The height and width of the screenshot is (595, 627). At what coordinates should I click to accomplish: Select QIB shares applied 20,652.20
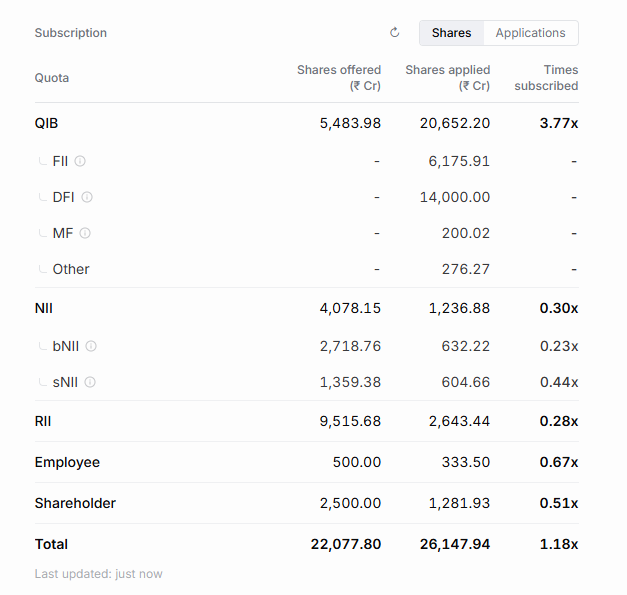click(455, 123)
